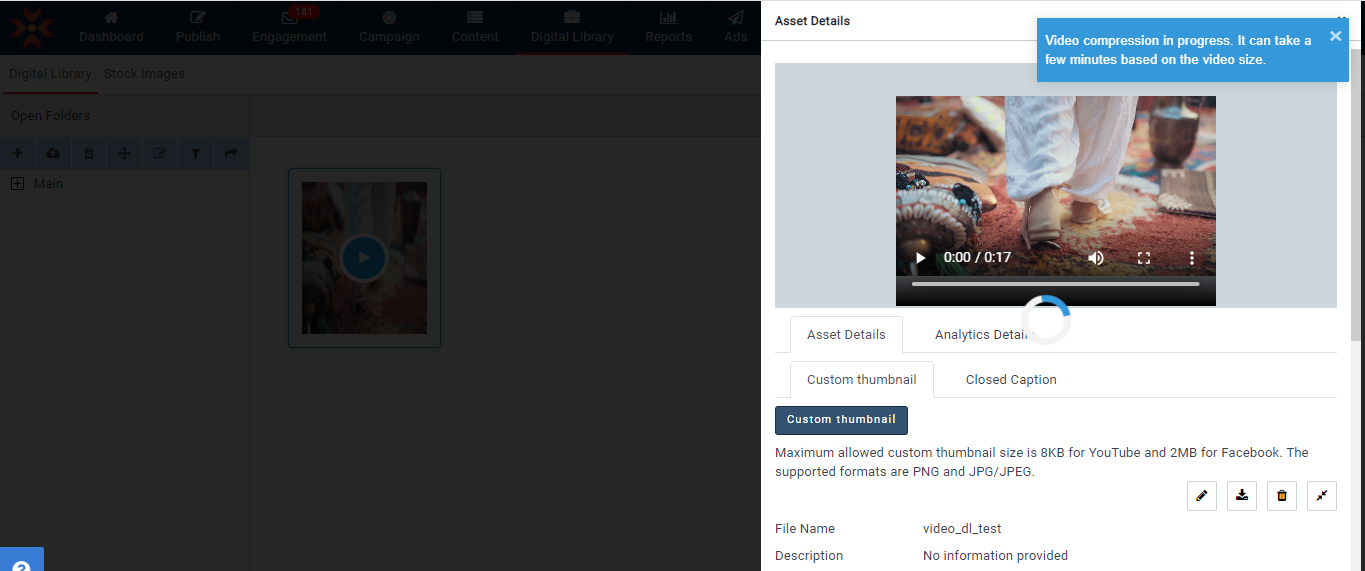Open the filter funnel icon in the toolbar
This screenshot has width=1365, height=571.
click(195, 153)
